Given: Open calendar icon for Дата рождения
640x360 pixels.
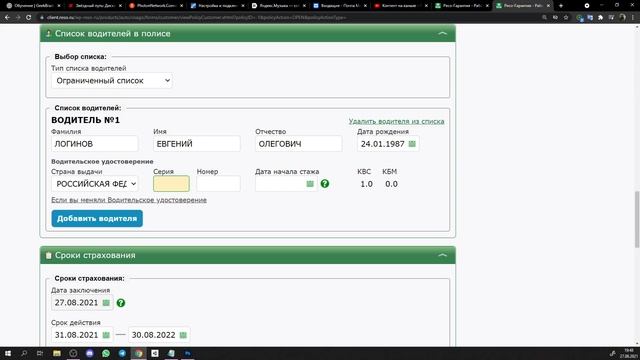Looking at the screenshot, I should pos(412,144).
